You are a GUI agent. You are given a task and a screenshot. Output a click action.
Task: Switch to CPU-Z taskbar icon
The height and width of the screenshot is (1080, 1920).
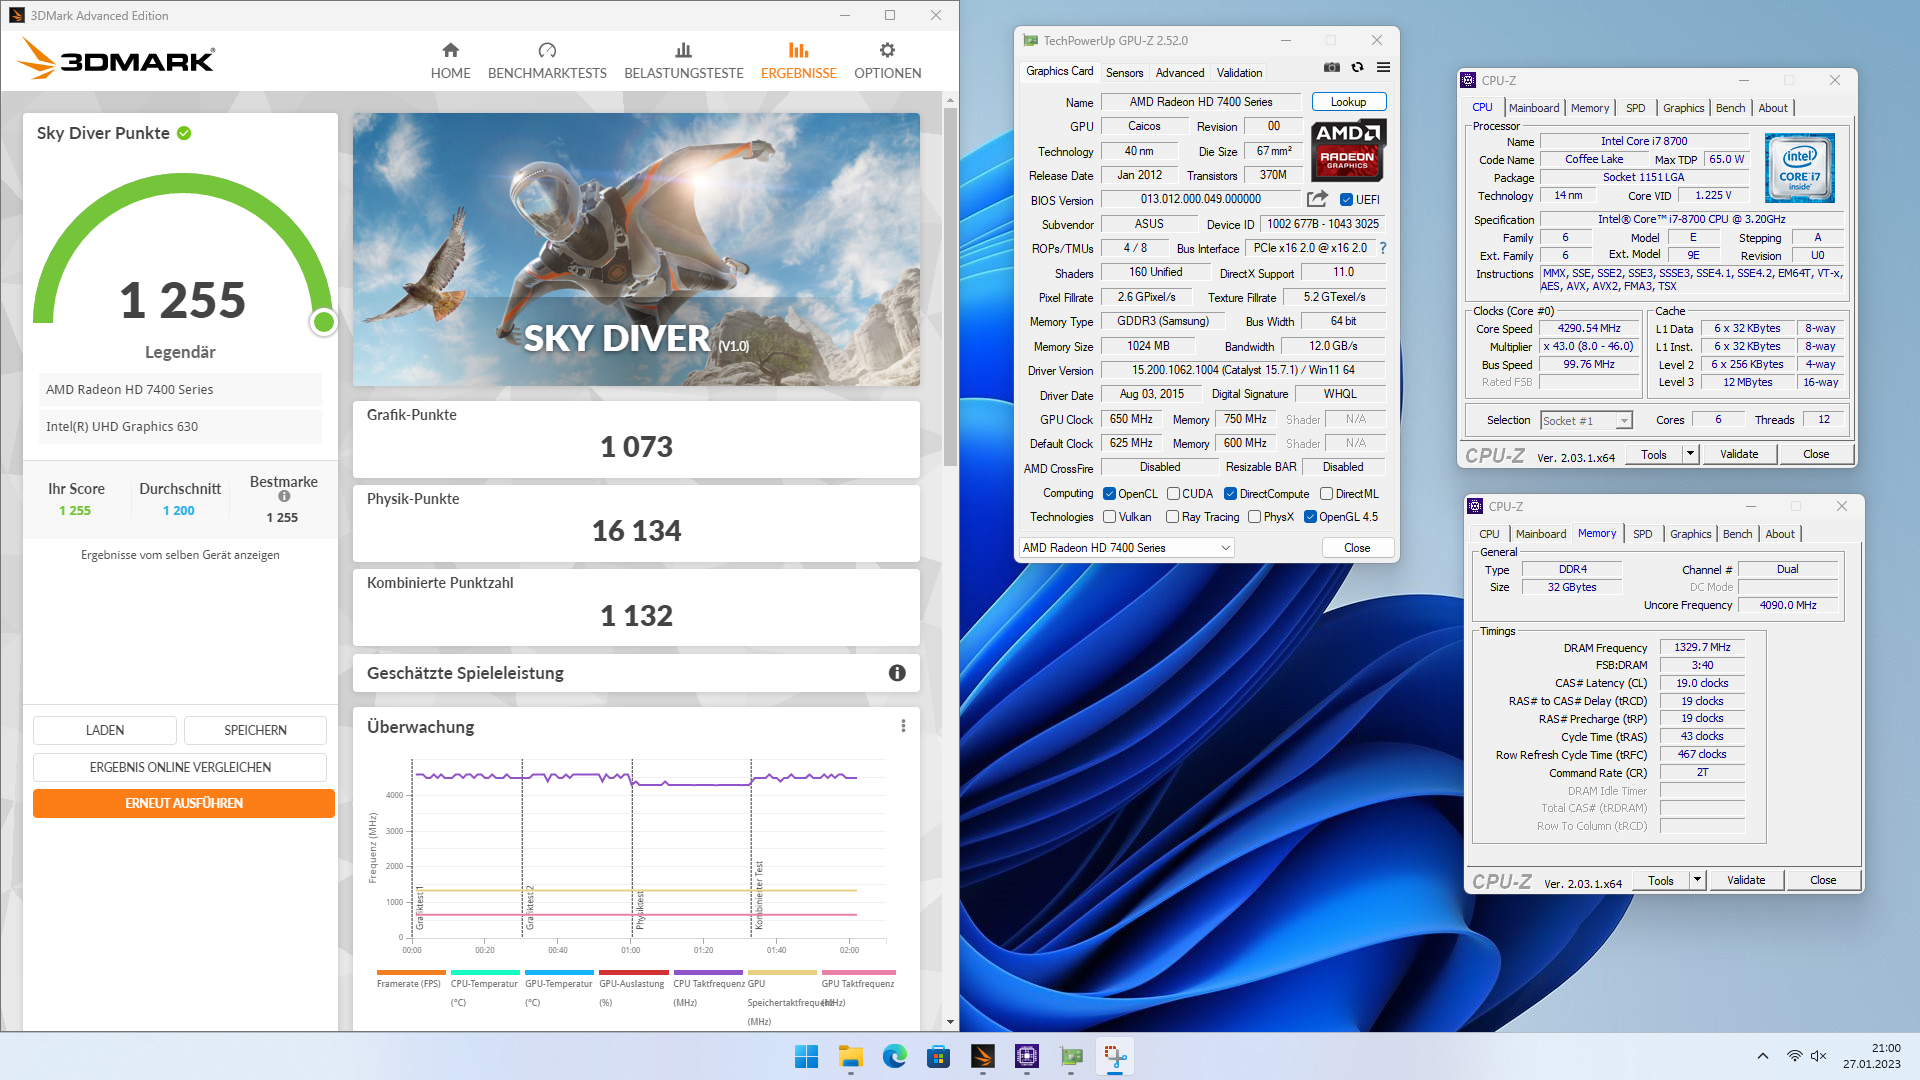[x=1027, y=1056]
